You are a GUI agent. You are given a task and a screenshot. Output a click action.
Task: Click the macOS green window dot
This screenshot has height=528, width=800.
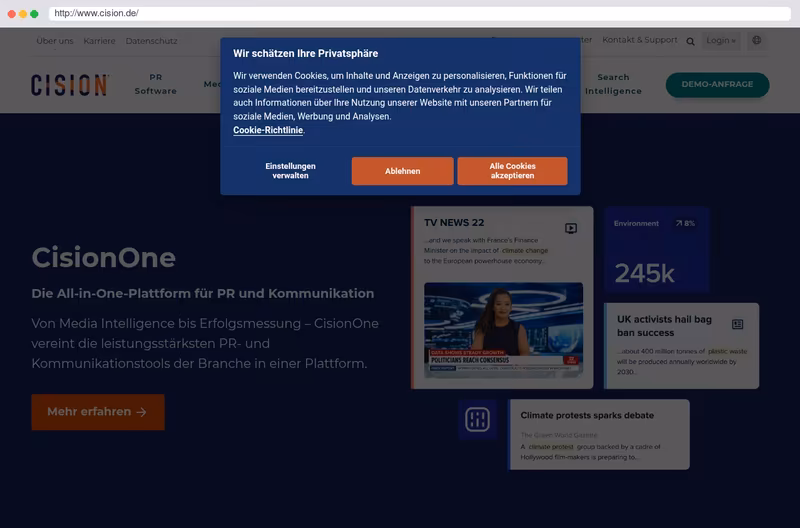[x=34, y=14]
